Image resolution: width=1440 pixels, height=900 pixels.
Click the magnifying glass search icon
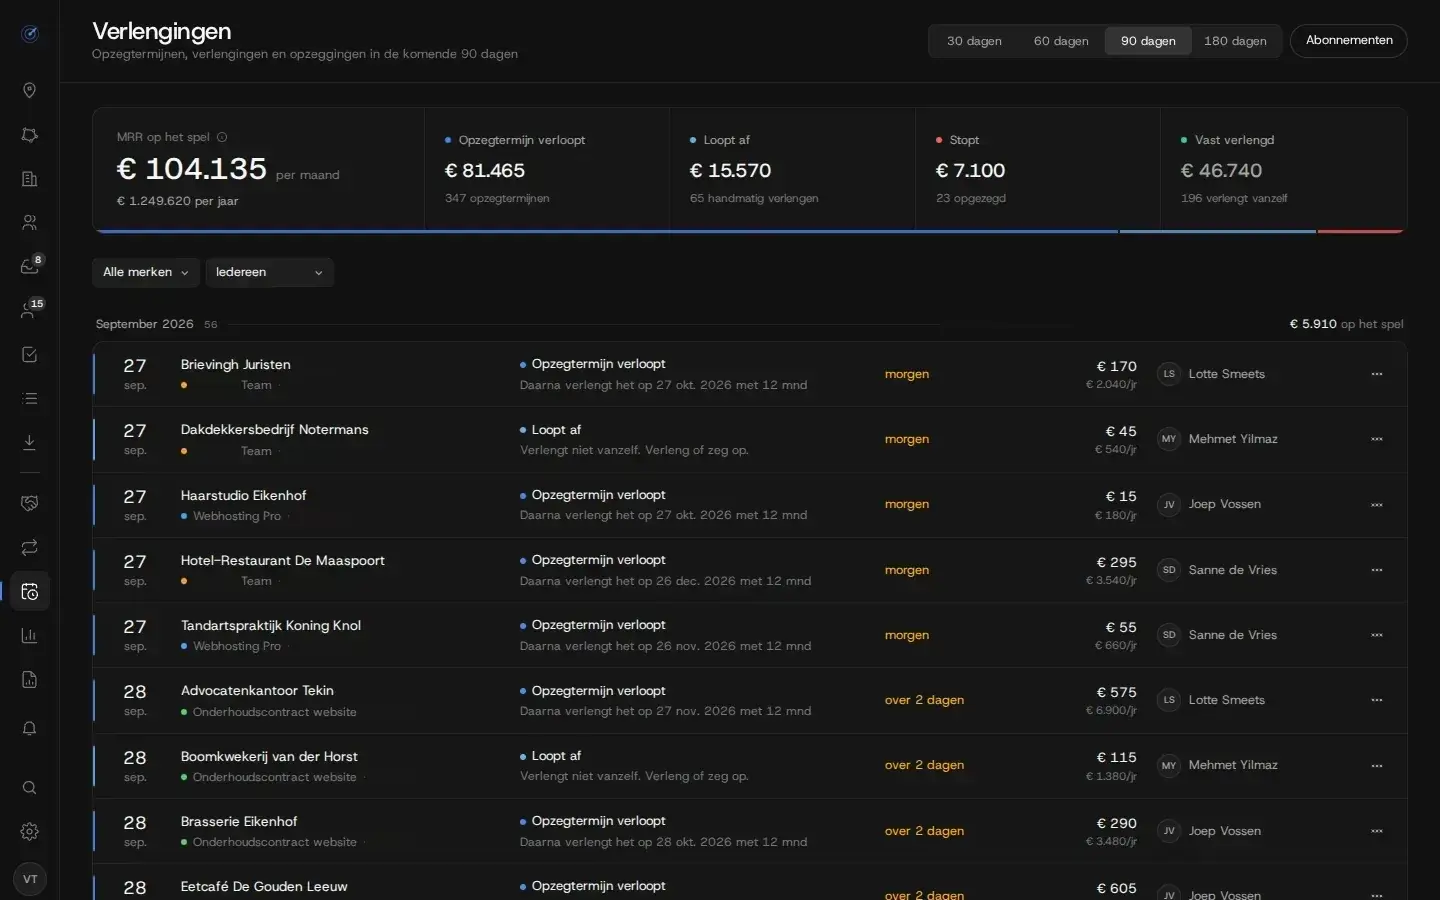pyautogui.click(x=30, y=788)
